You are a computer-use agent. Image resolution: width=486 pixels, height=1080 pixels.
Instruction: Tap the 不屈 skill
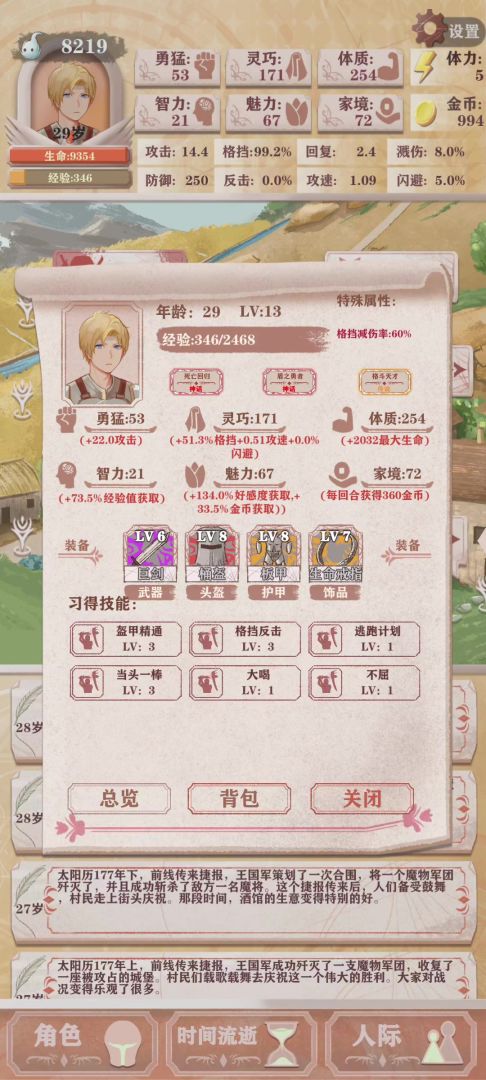click(x=364, y=683)
